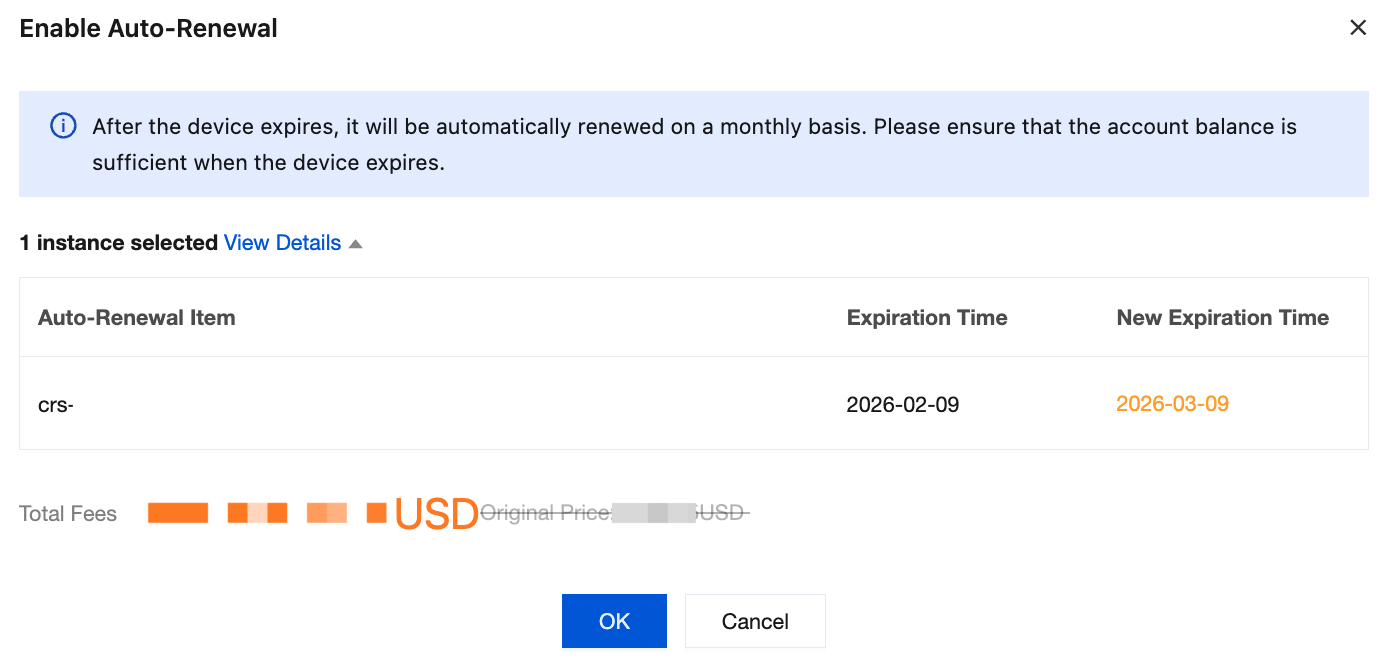The image size is (1382, 672).
Task: Click the 2026-02-09 expiration date
Action: click(x=902, y=405)
